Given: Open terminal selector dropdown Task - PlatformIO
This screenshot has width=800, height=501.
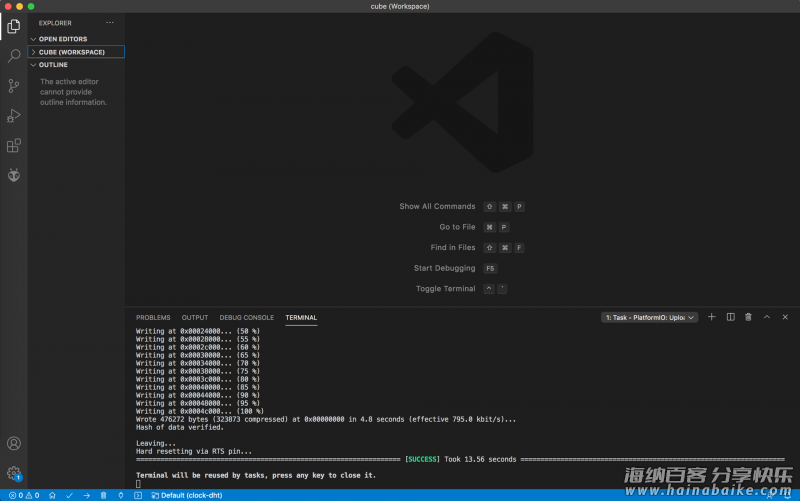Looking at the screenshot, I should 649,317.
